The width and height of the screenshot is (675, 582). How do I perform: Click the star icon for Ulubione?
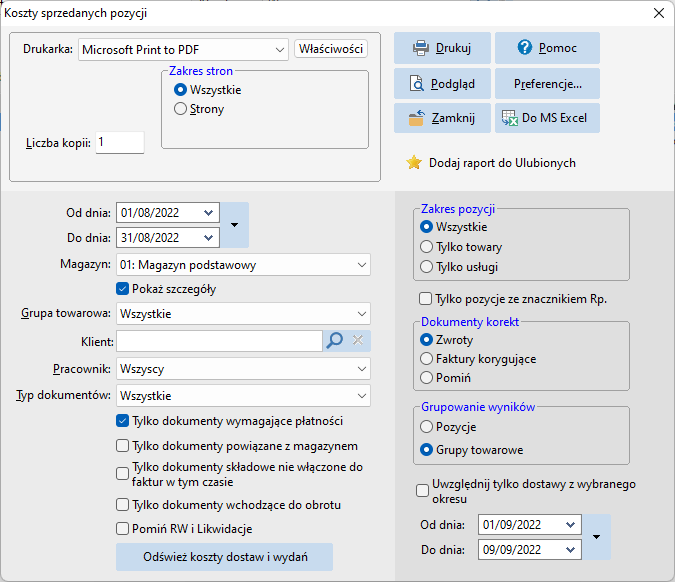tap(414, 163)
